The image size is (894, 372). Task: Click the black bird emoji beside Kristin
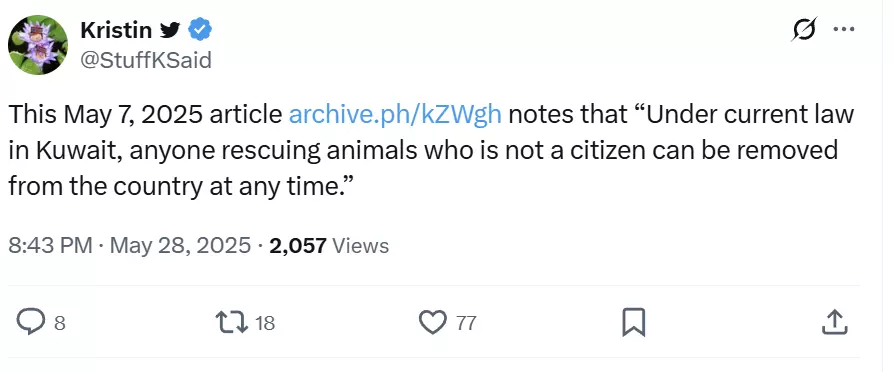(170, 30)
